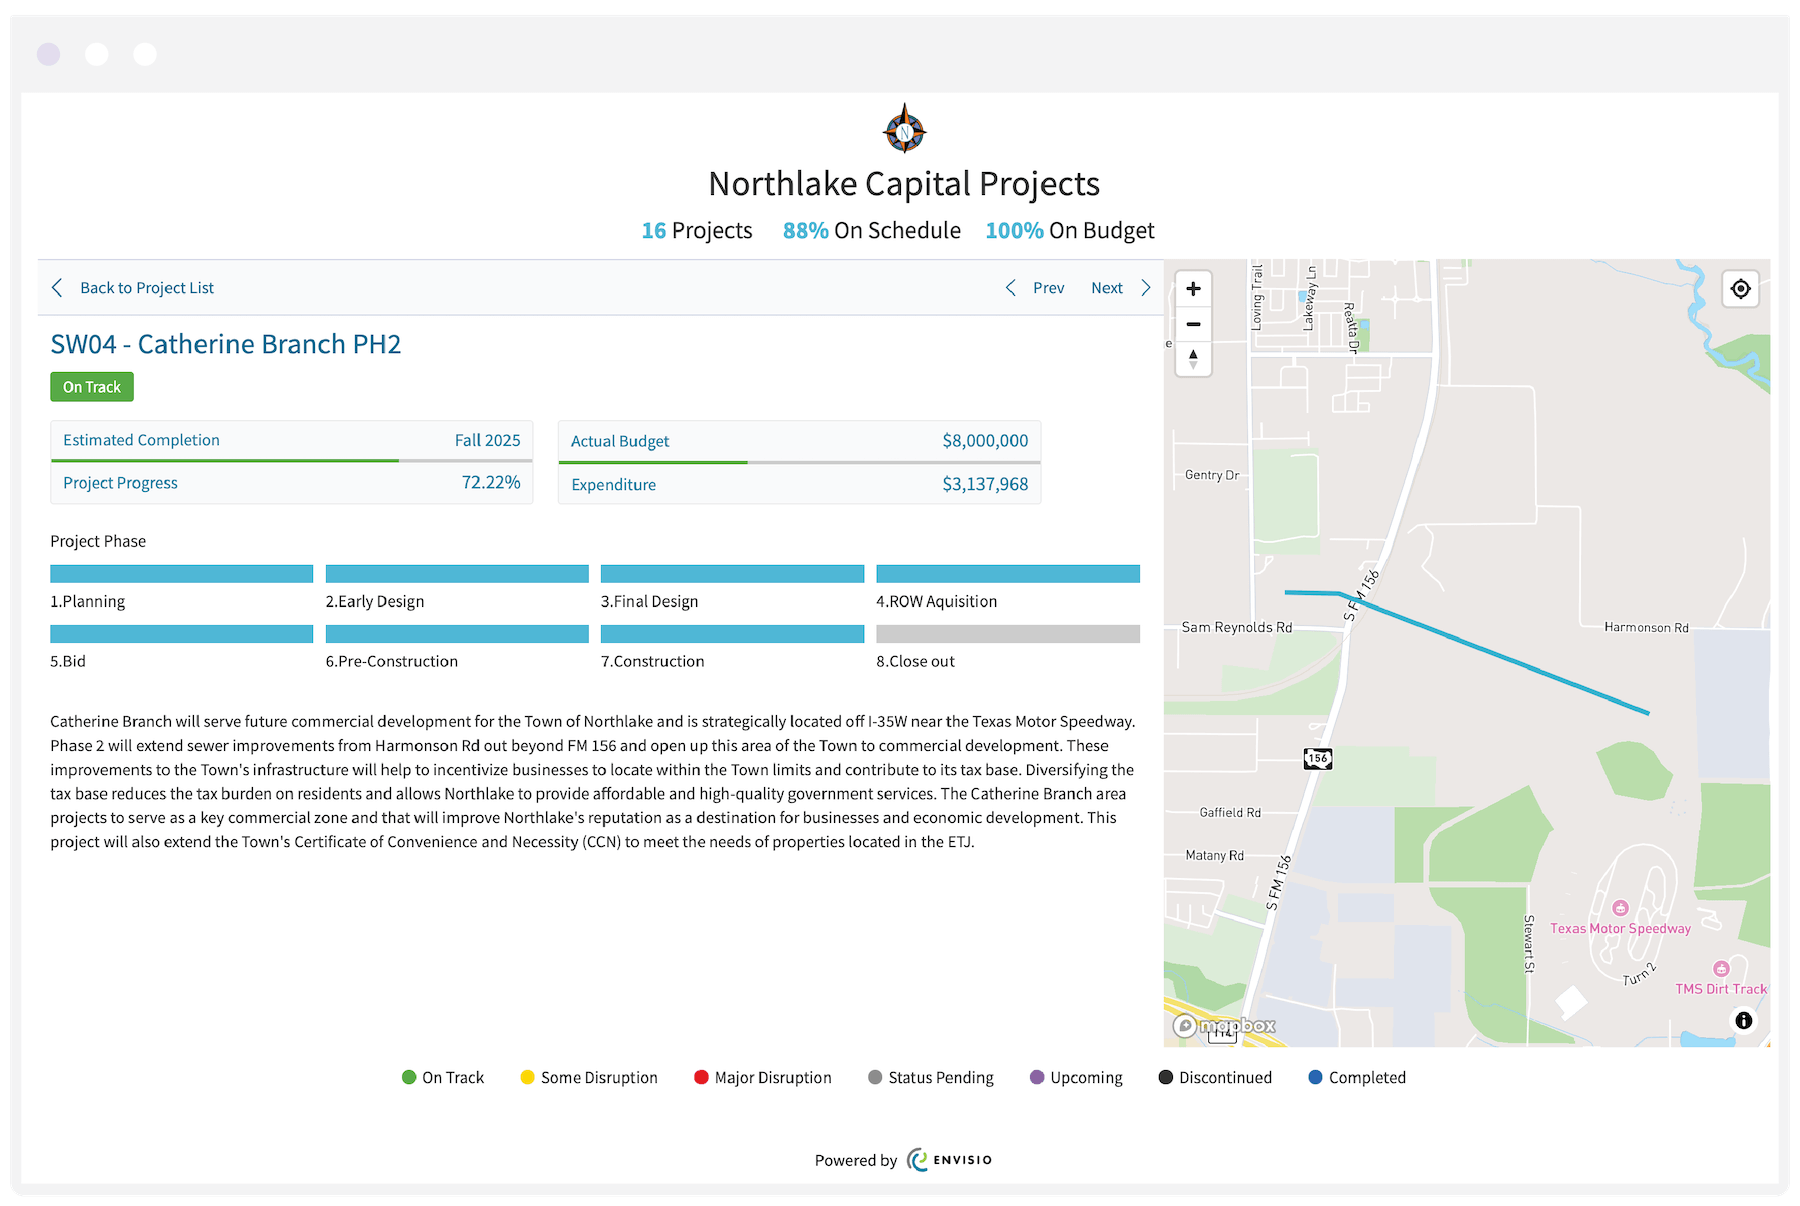This screenshot has height=1206, width=1800.
Task: Select the Major Disruption legend indicator
Action: click(699, 1077)
